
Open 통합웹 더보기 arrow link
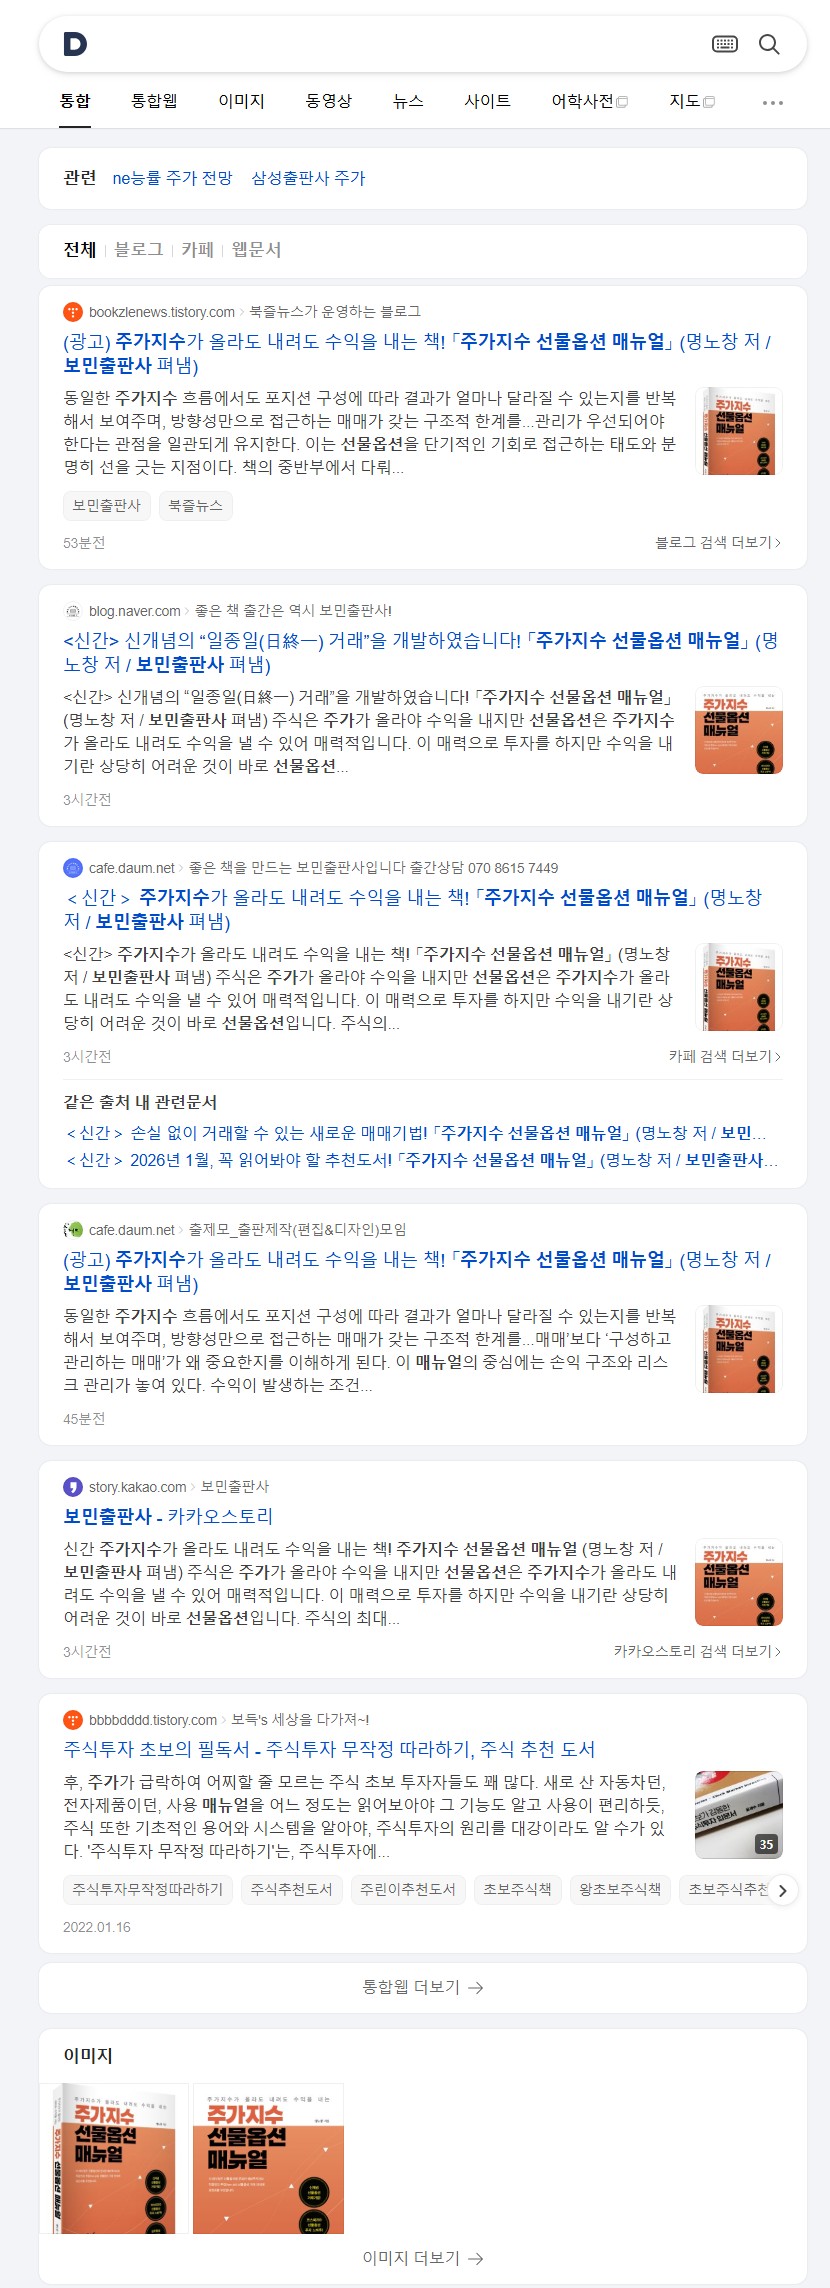[x=422, y=1987]
